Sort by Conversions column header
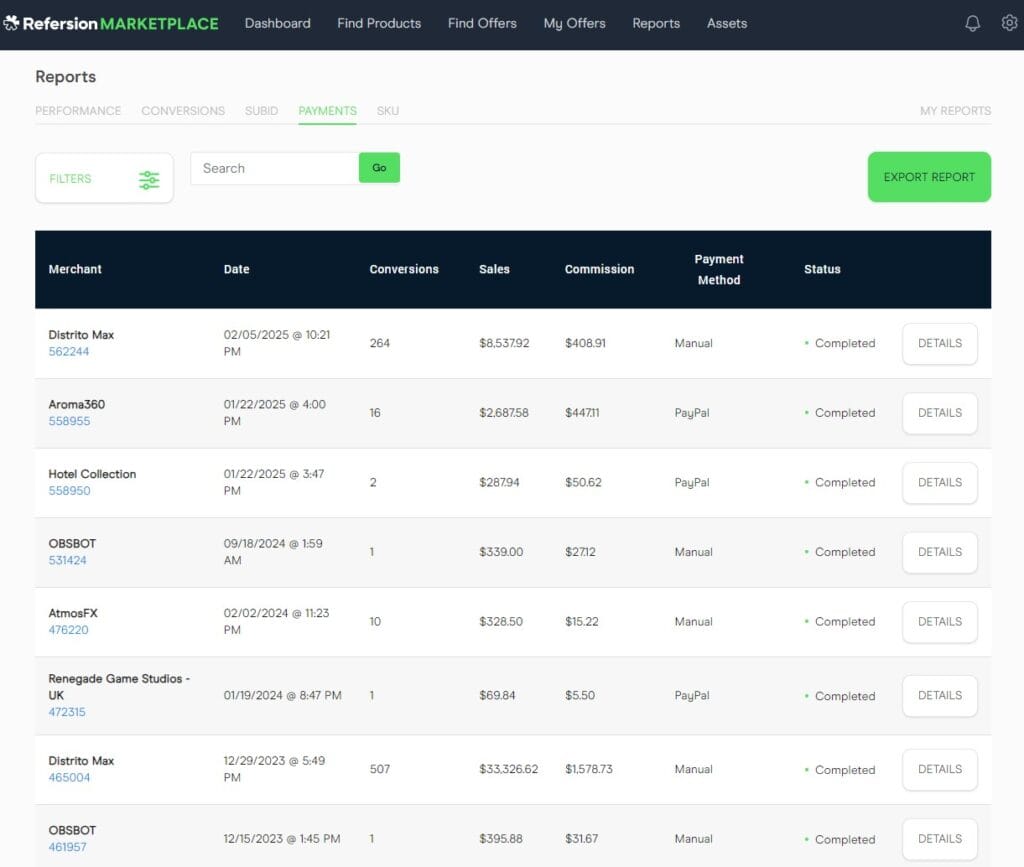1024x867 pixels. [404, 269]
